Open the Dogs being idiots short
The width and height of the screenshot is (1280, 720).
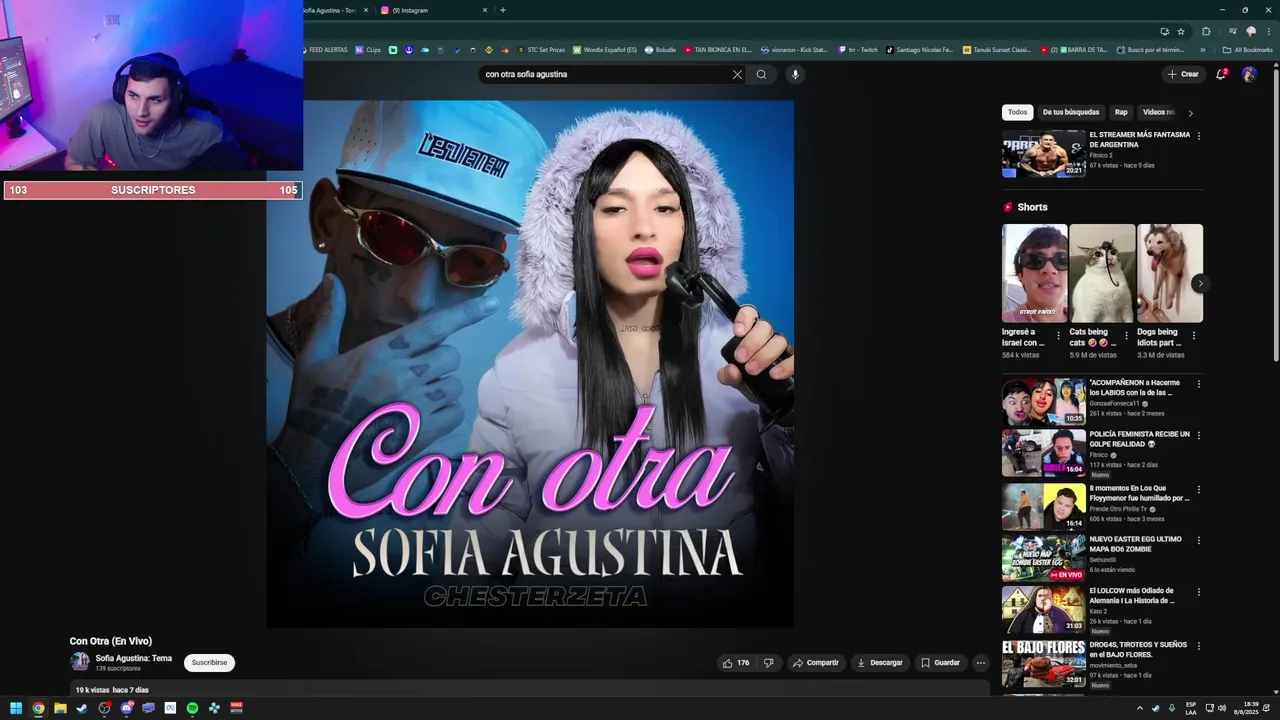(x=1169, y=273)
